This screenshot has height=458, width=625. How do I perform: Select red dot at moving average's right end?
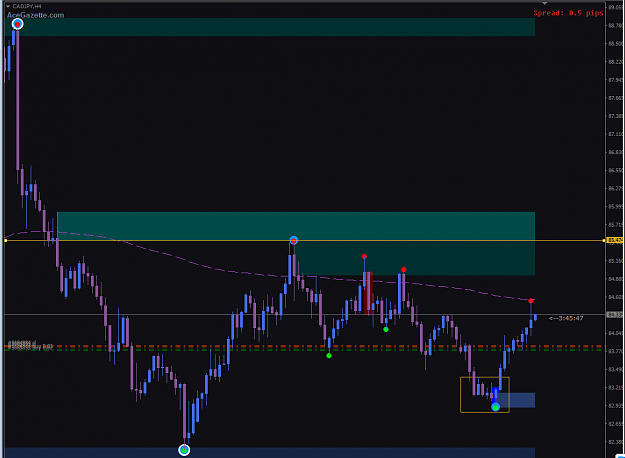(531, 301)
